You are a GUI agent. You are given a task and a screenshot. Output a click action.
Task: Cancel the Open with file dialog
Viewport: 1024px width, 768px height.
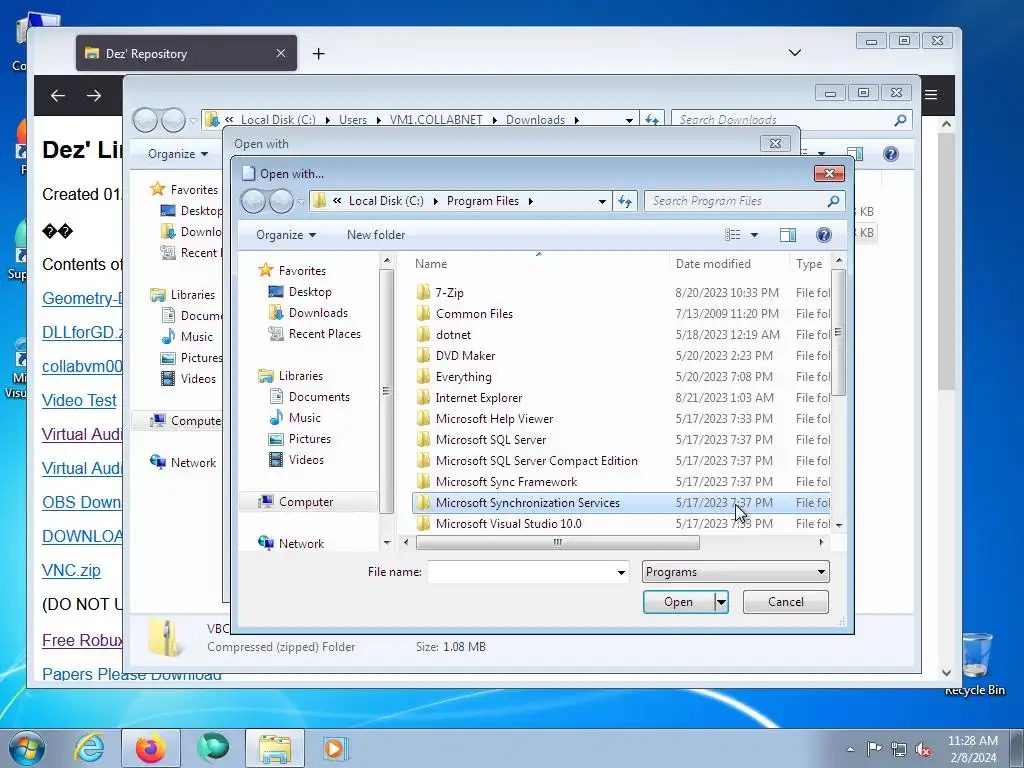pos(786,602)
